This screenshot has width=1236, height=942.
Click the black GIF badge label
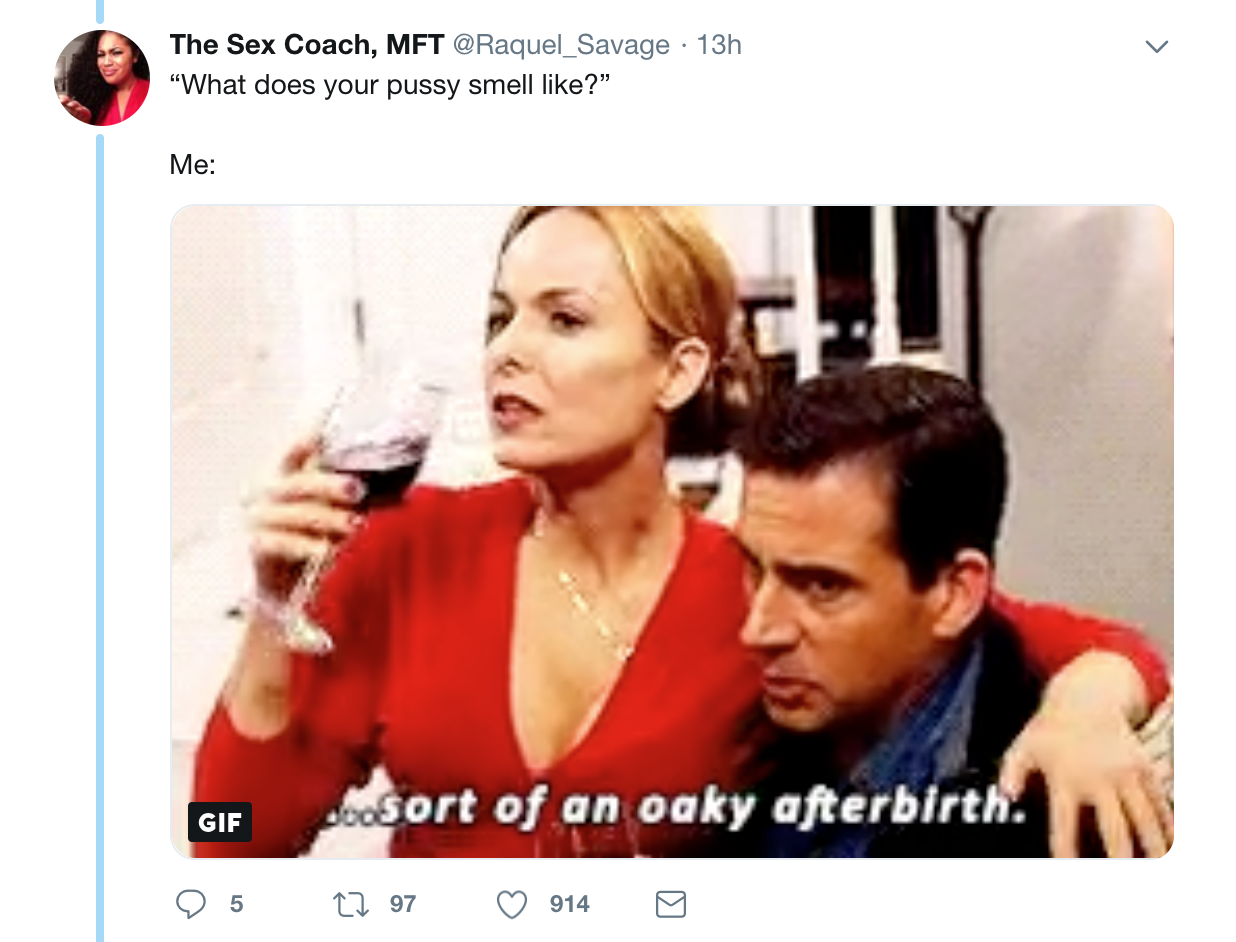tap(220, 822)
